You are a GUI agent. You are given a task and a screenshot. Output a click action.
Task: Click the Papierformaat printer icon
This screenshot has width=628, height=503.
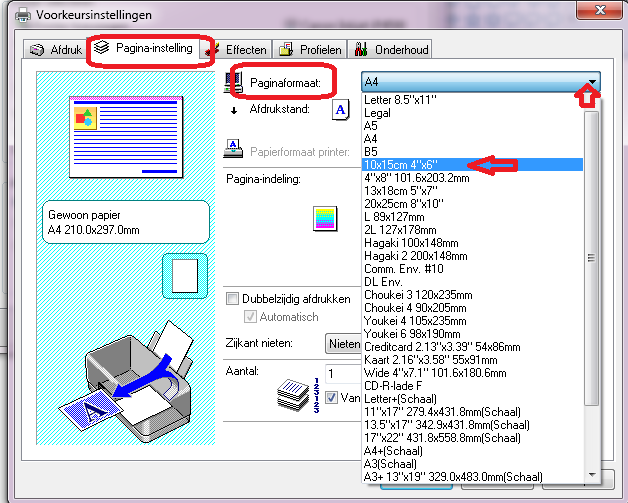(233, 149)
